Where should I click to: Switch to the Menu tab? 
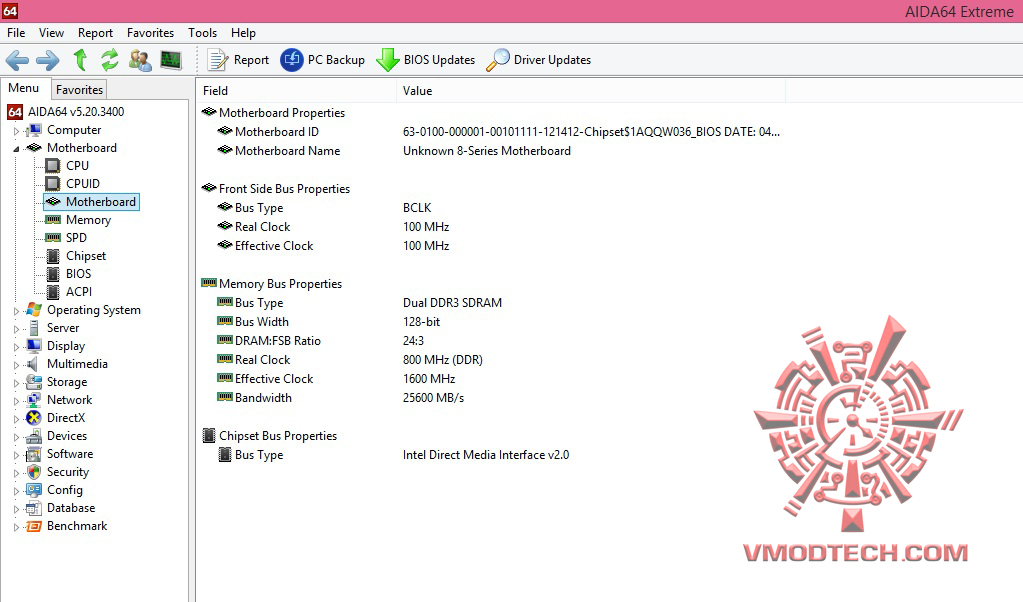click(24, 88)
